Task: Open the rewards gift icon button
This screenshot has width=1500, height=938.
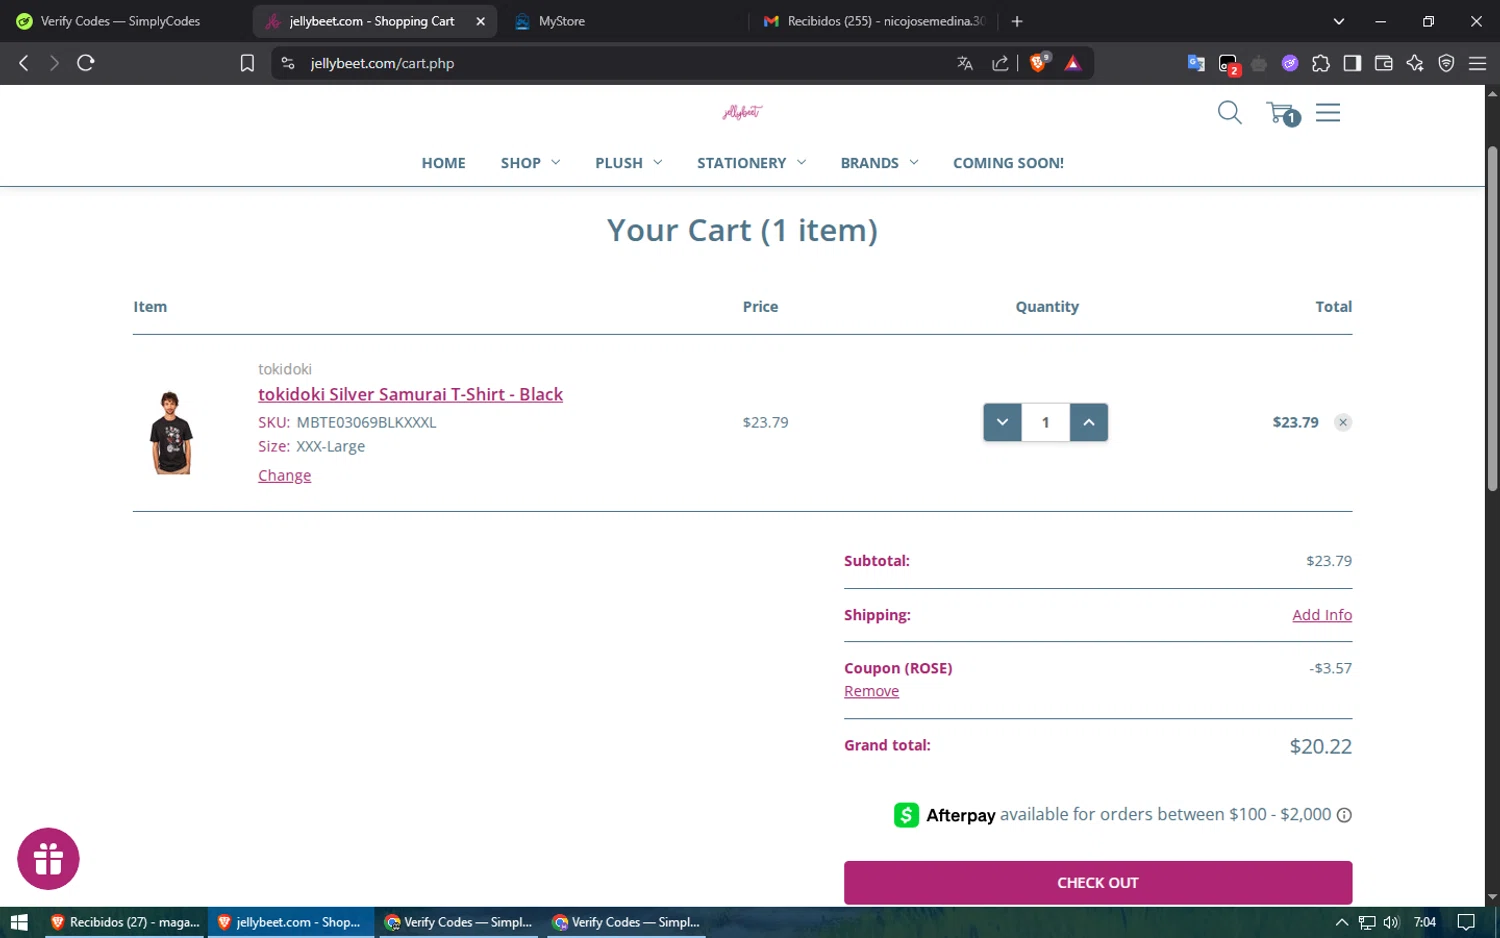Action: click(48, 859)
